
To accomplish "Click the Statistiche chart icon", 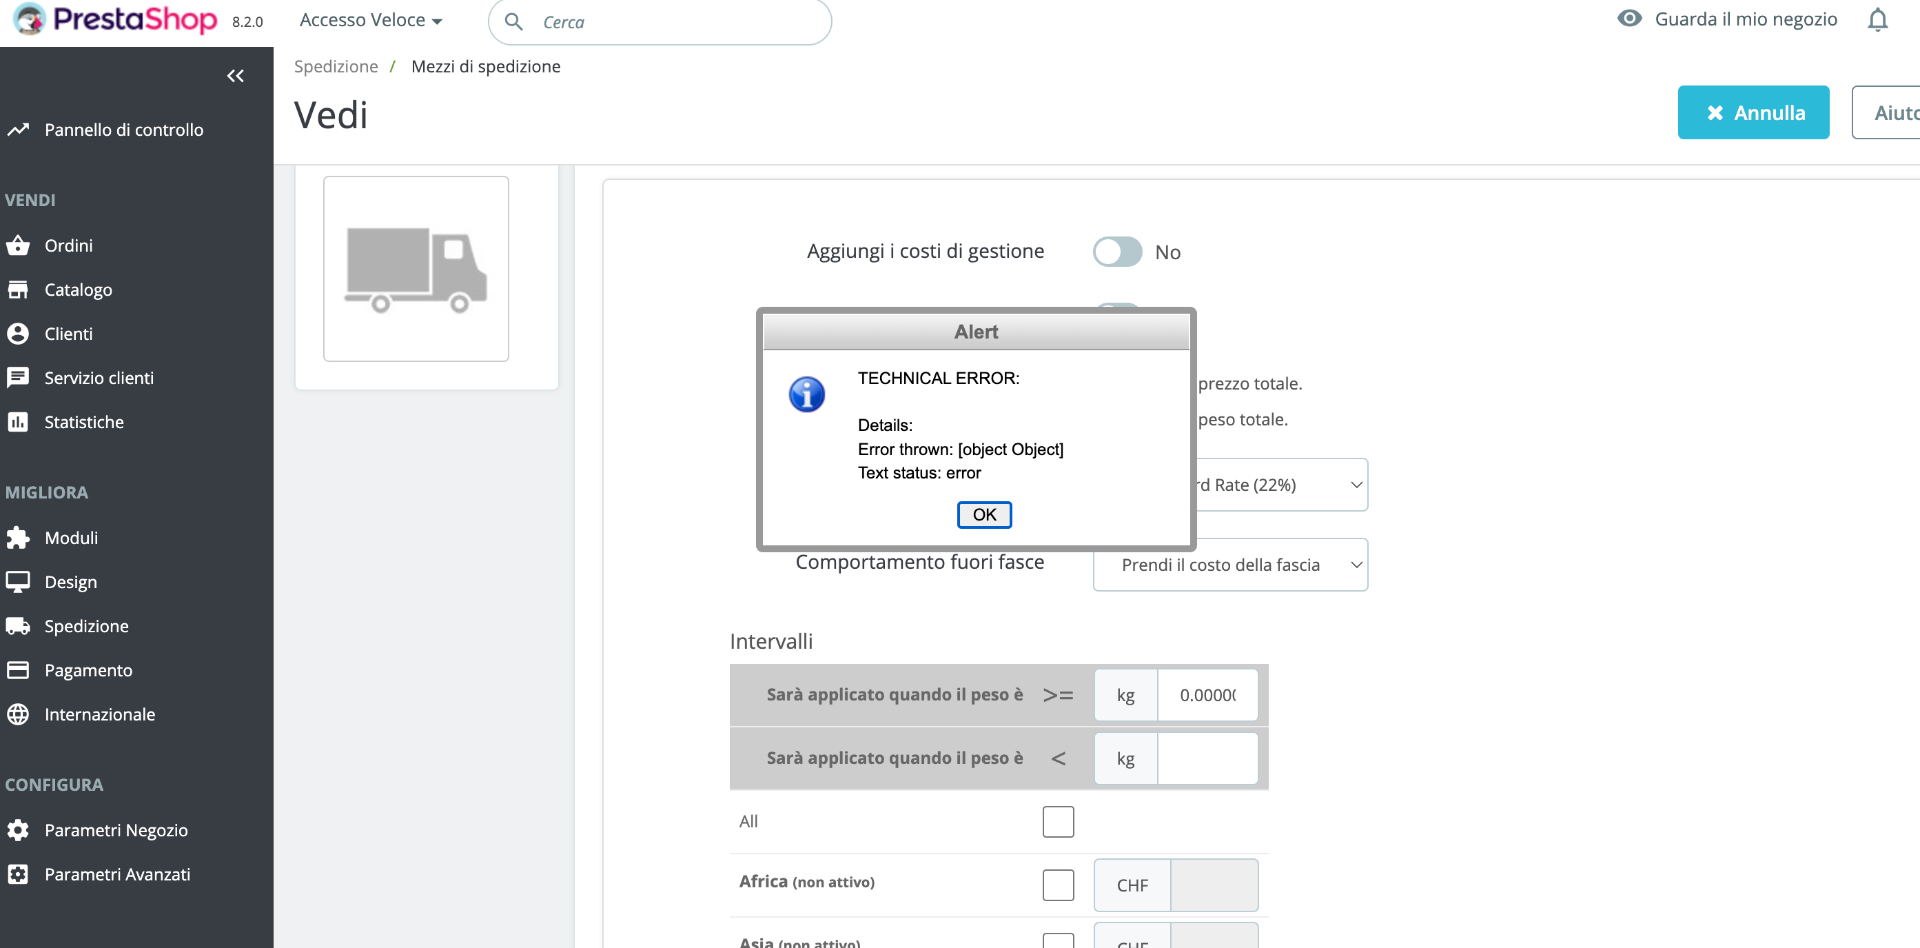I will (18, 422).
